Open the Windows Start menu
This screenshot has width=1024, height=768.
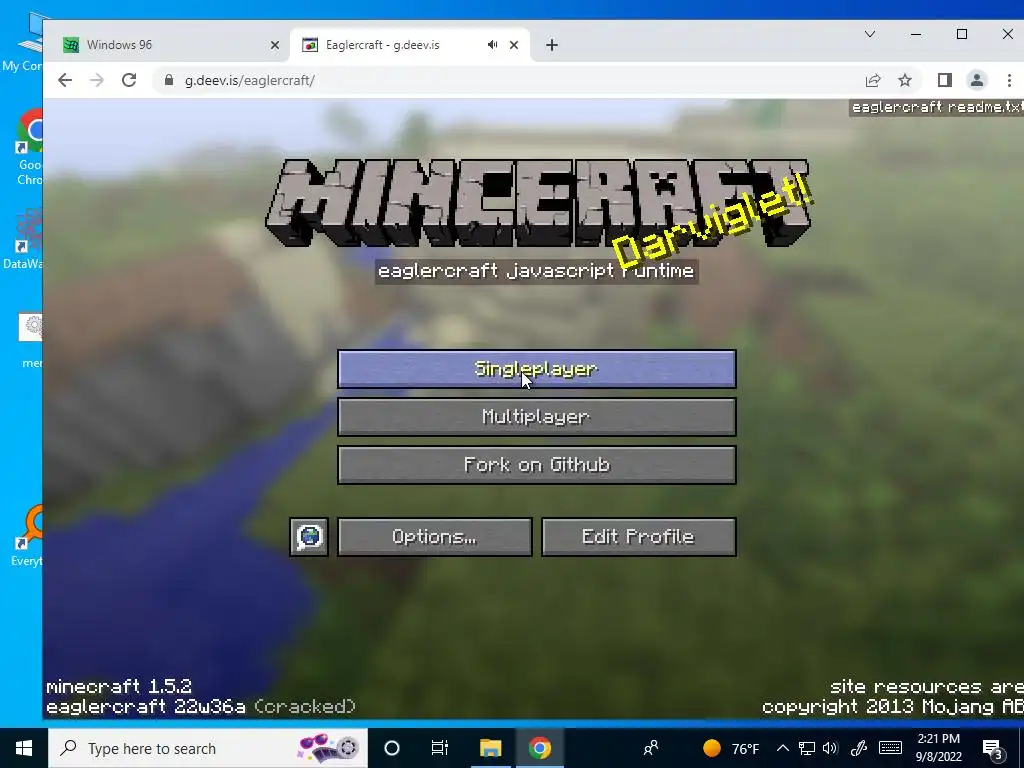[24, 748]
